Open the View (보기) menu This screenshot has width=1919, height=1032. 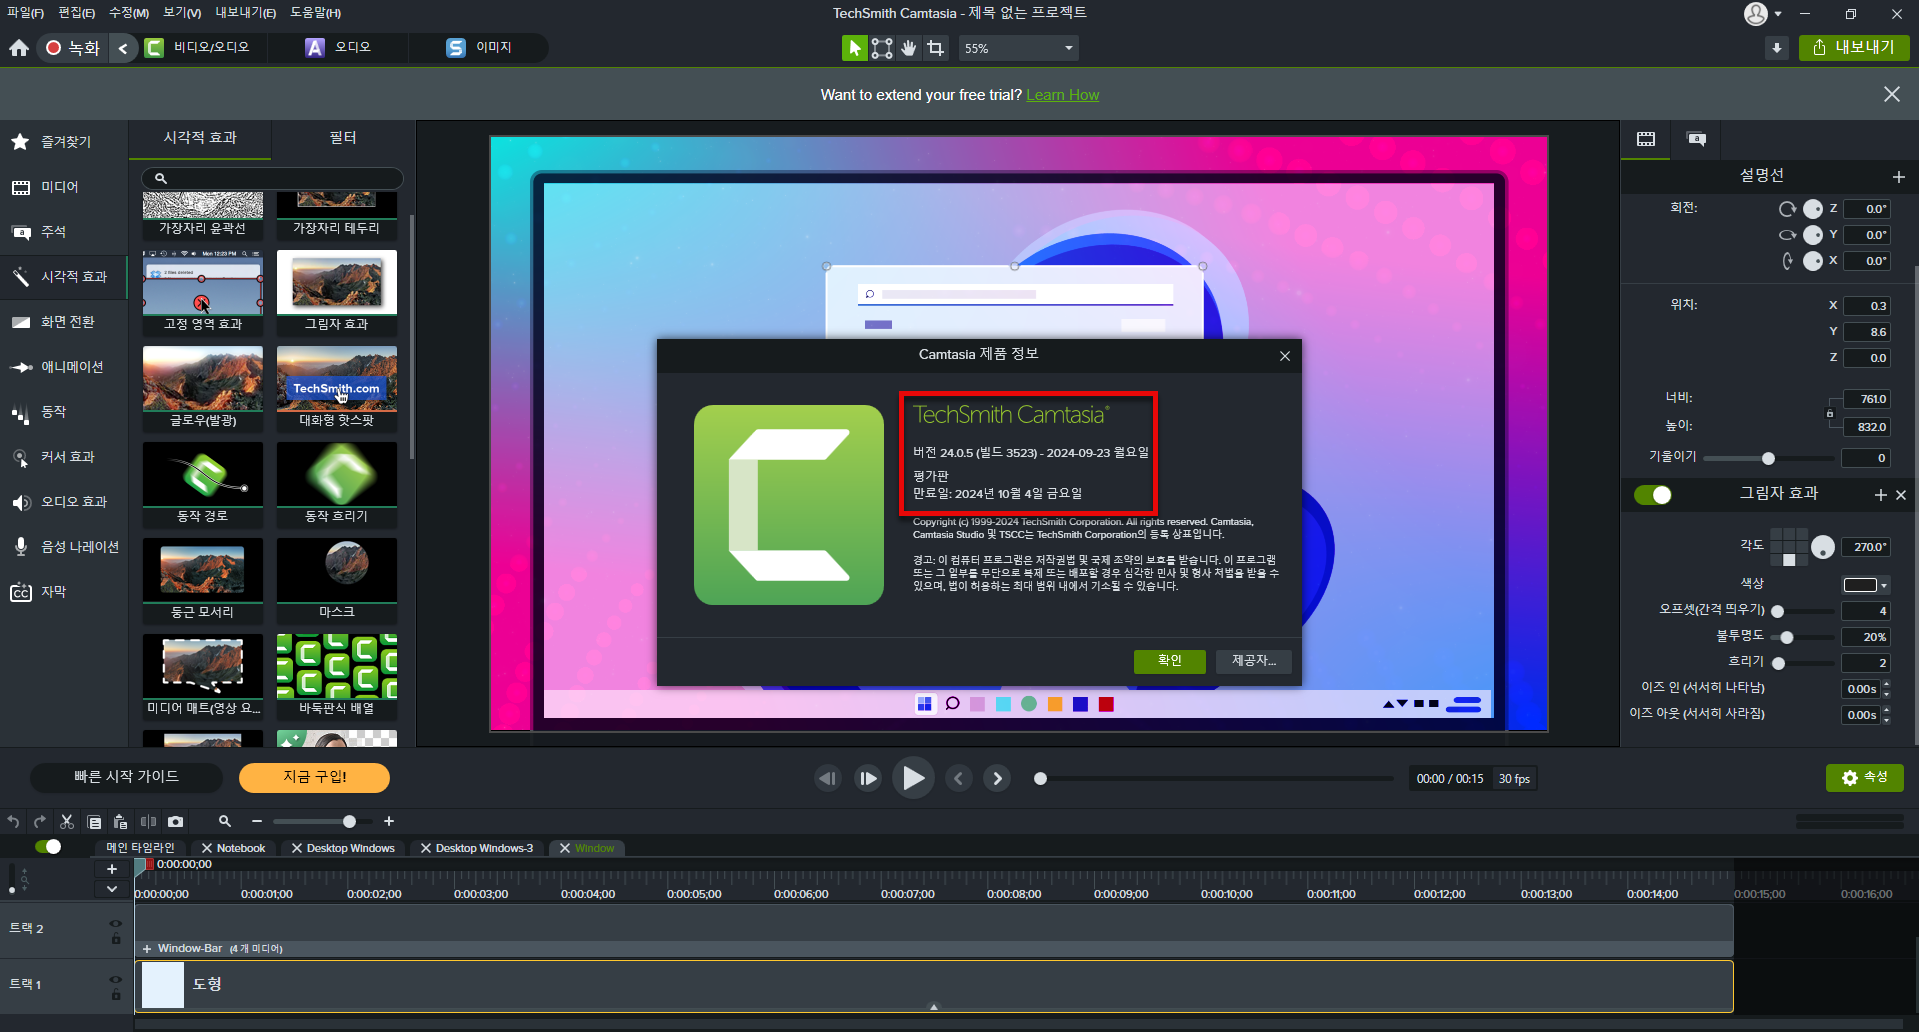182,13
